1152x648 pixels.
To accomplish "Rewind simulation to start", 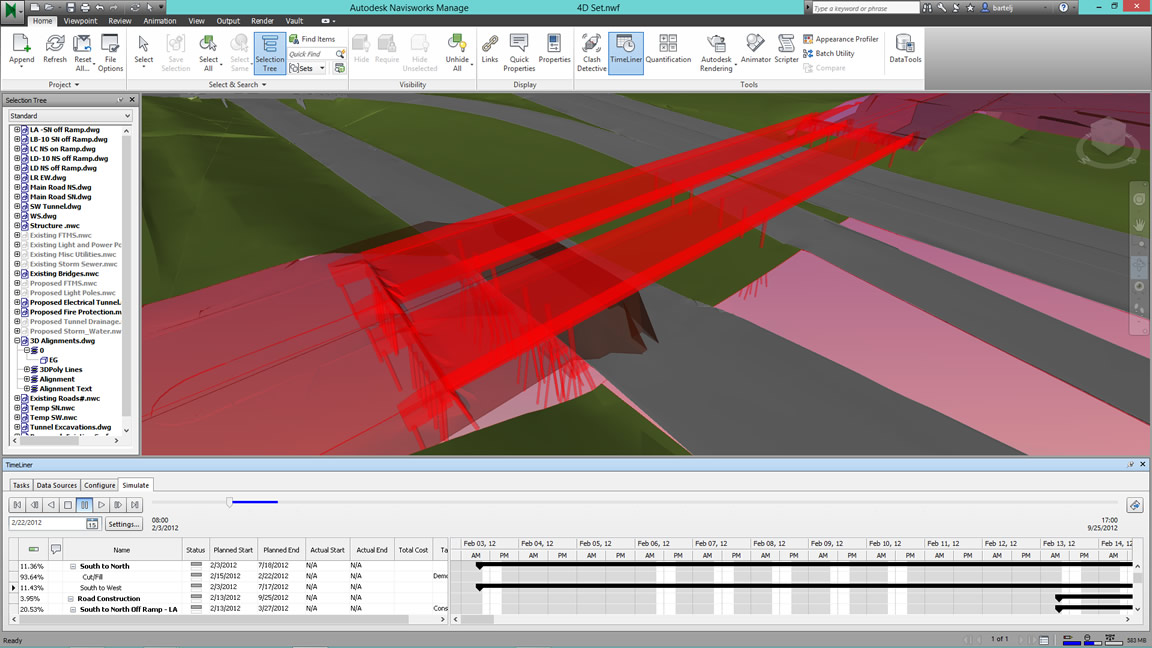I will point(18,505).
